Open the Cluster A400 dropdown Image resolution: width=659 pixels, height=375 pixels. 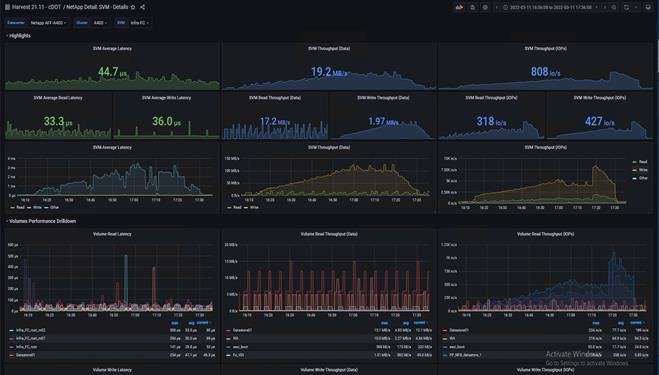(x=100, y=23)
